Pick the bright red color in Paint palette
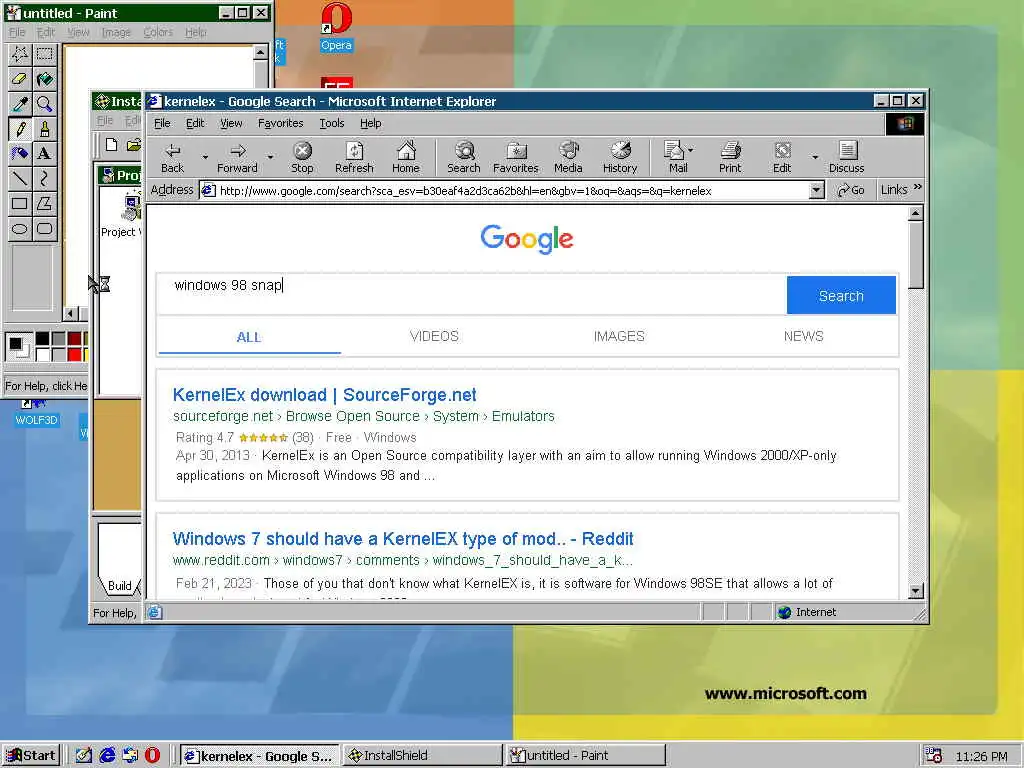The width and height of the screenshot is (1024, 768). [x=74, y=355]
